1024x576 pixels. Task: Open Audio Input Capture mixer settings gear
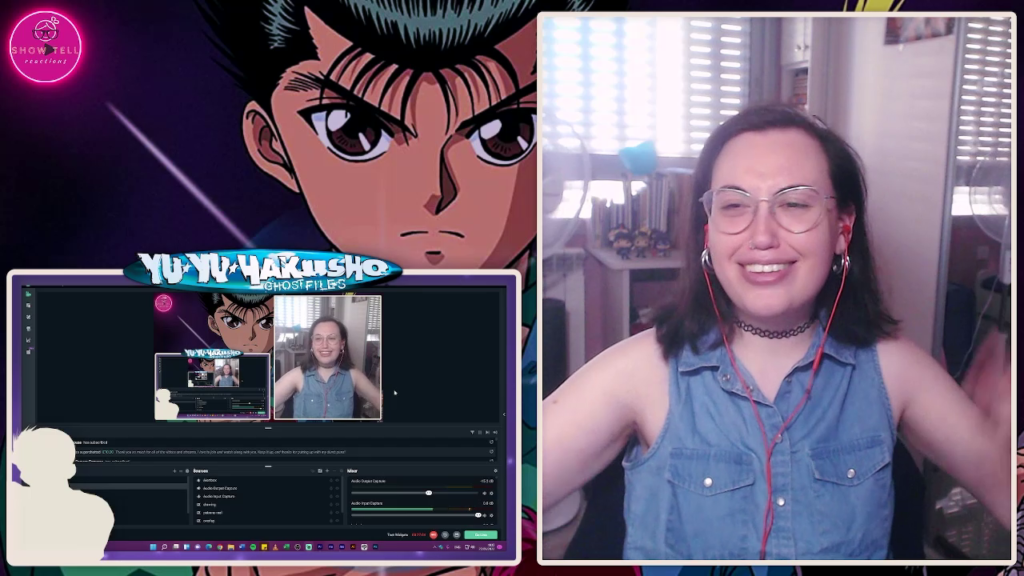pyautogui.click(x=491, y=515)
